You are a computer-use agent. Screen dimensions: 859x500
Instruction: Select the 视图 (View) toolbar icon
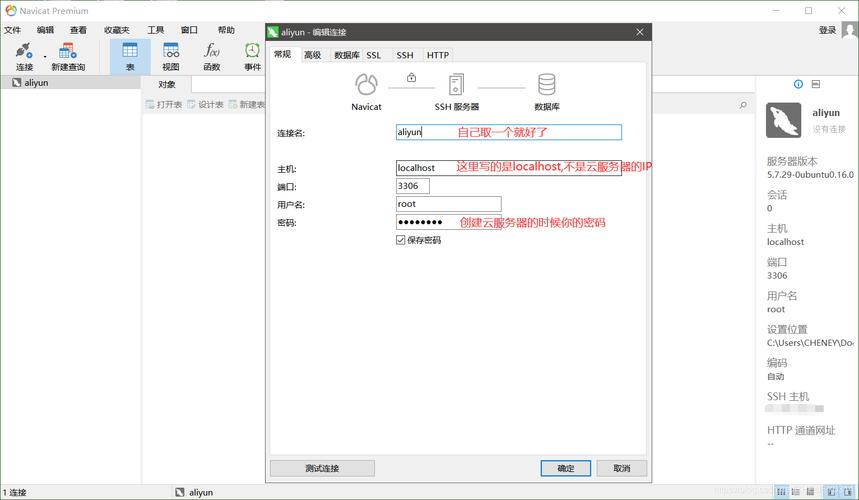[x=171, y=56]
